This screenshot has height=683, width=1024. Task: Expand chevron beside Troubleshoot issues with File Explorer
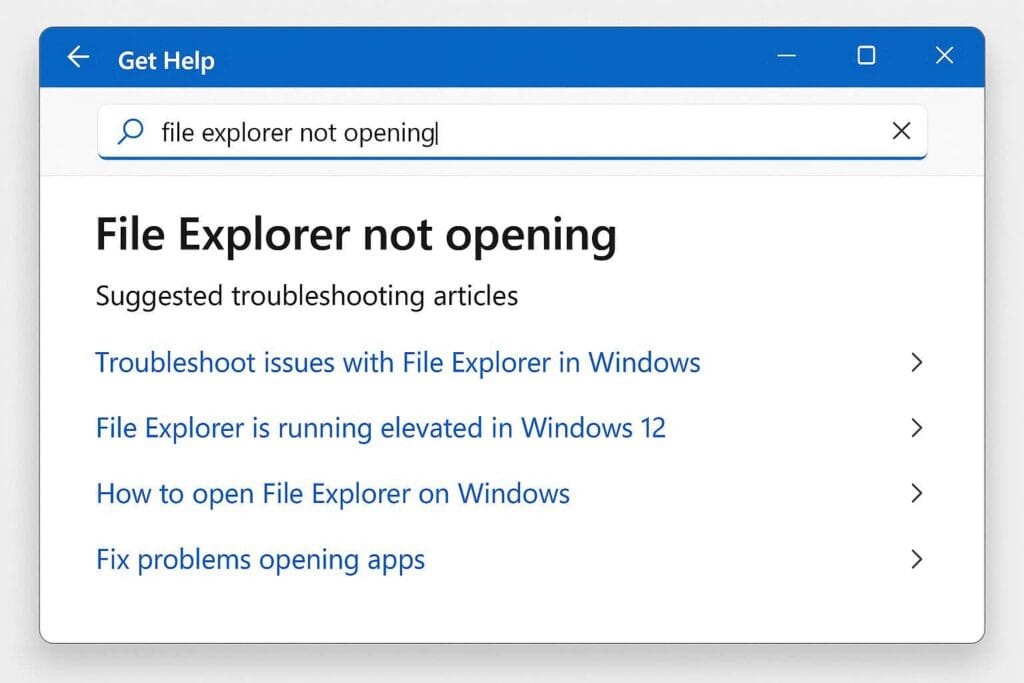pos(916,362)
